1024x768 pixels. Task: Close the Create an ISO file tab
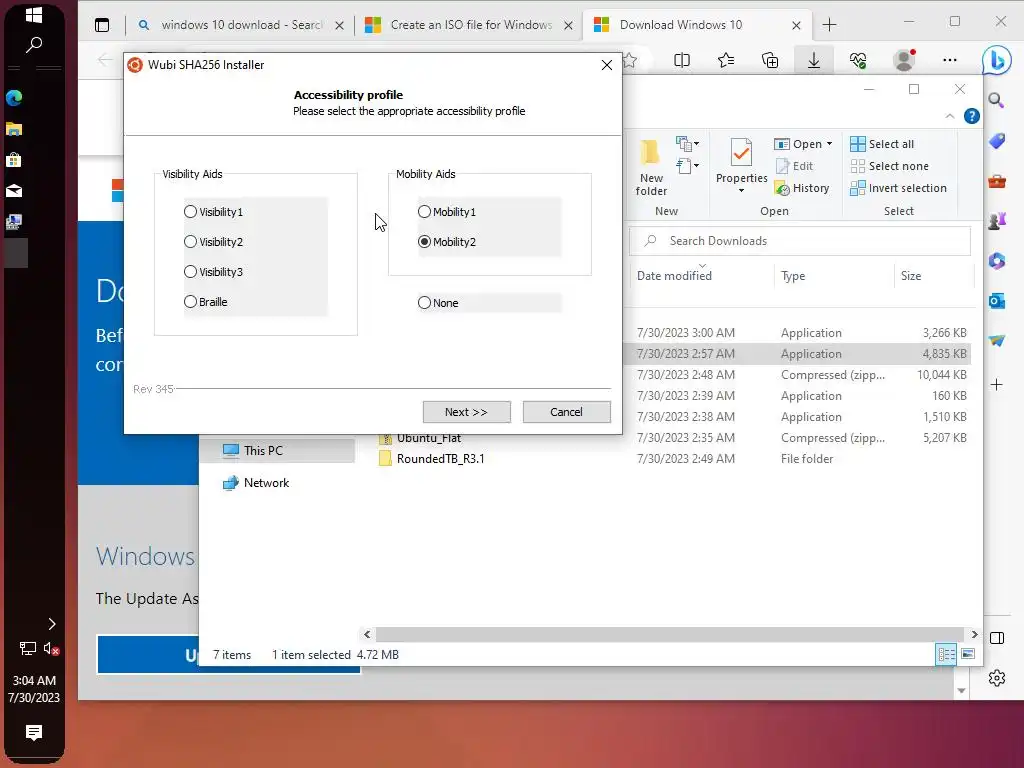coord(568,25)
